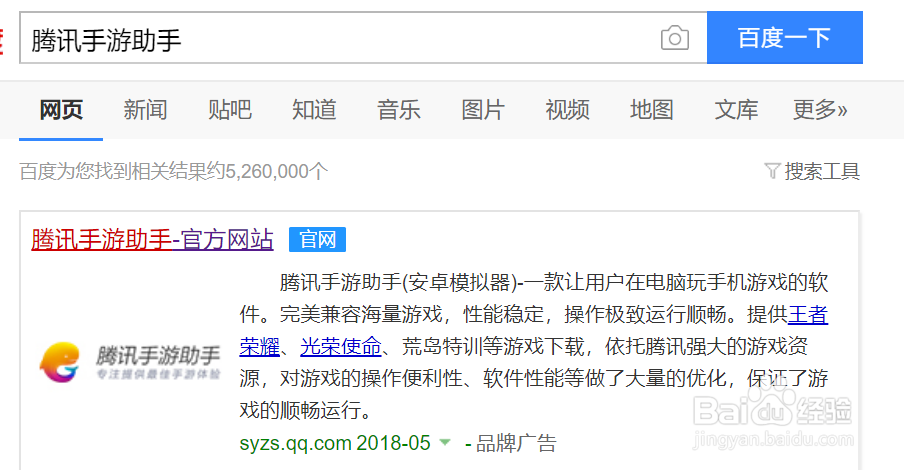Go to the 知道 tab
The width and height of the screenshot is (904, 470).
314,110
